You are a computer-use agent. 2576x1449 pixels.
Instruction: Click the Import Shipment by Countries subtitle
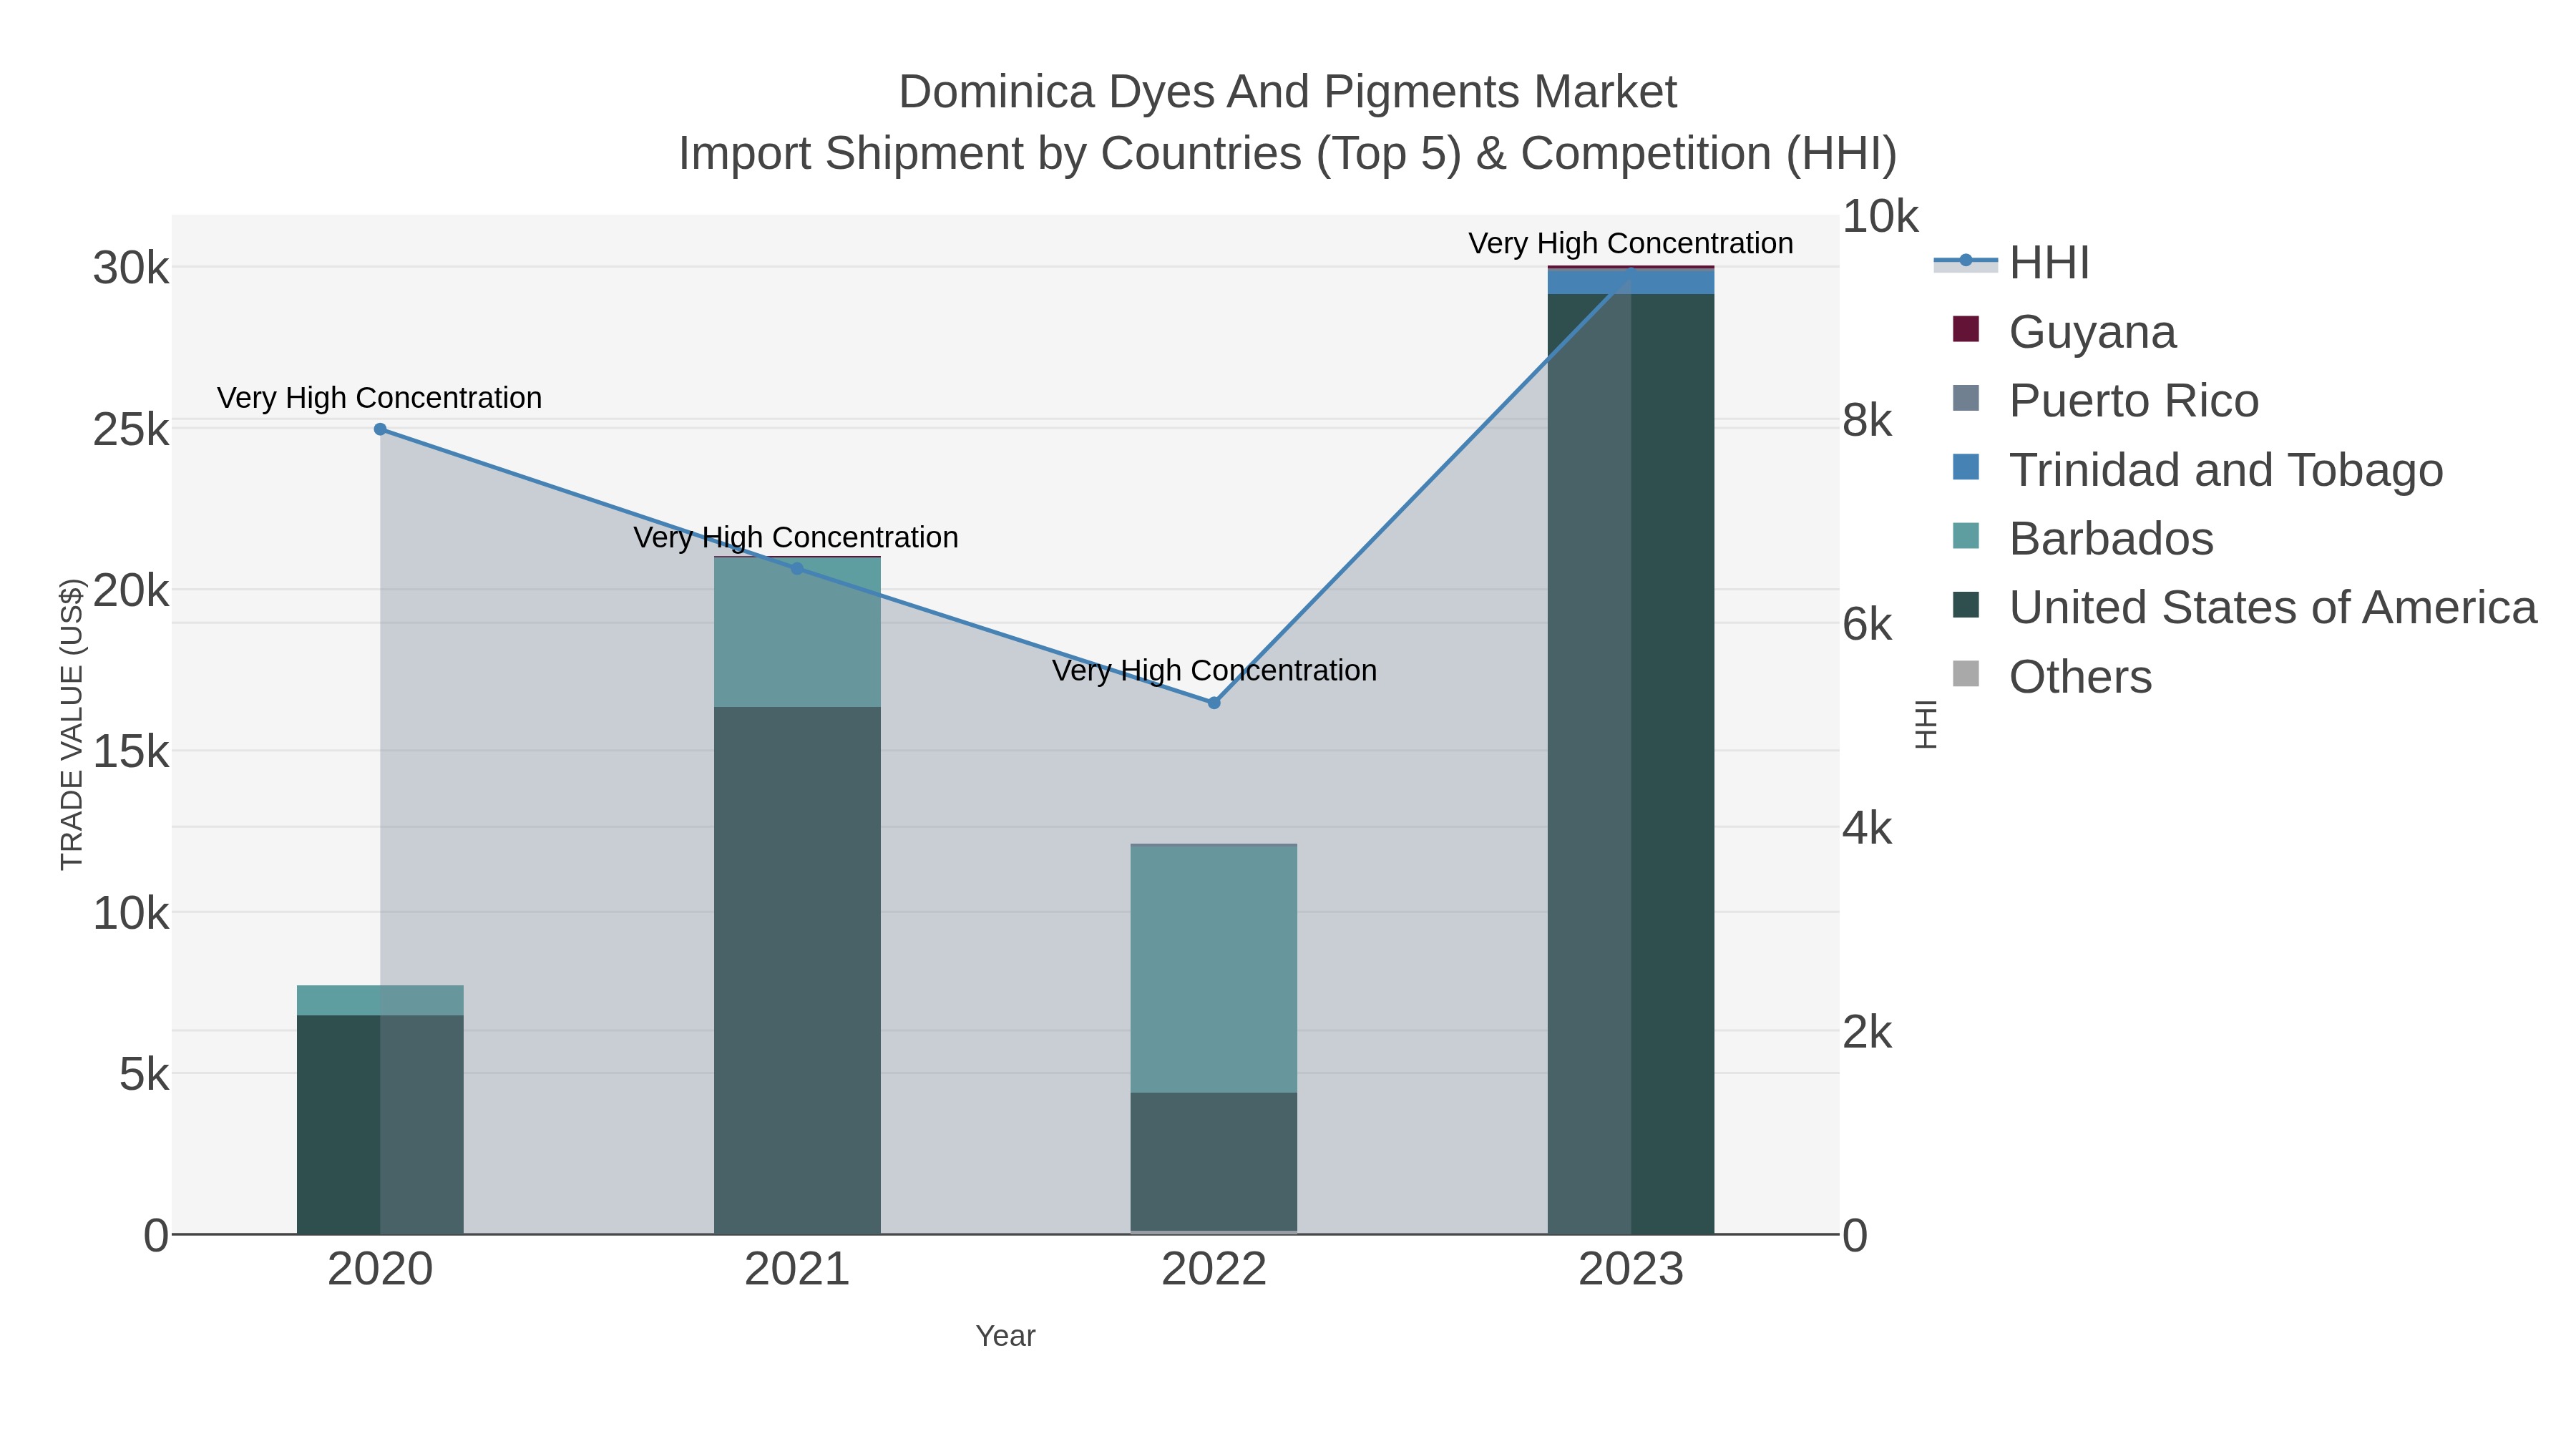pos(1288,154)
